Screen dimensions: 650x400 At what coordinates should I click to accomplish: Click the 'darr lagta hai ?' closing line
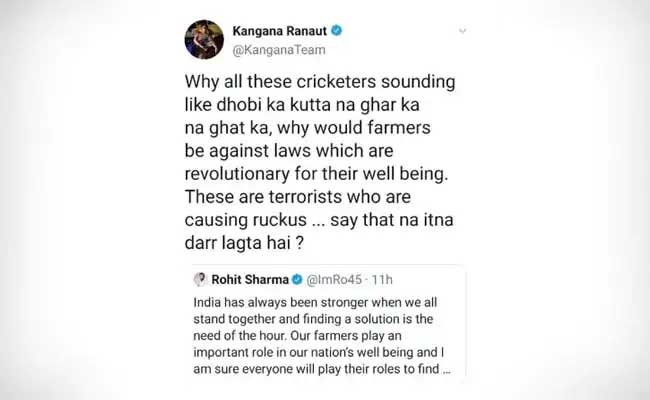pos(244,243)
